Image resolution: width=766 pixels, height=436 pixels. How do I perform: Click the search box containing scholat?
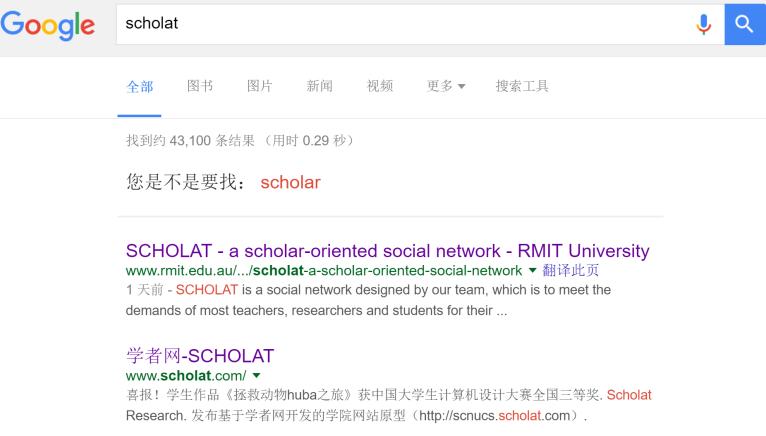coord(400,23)
